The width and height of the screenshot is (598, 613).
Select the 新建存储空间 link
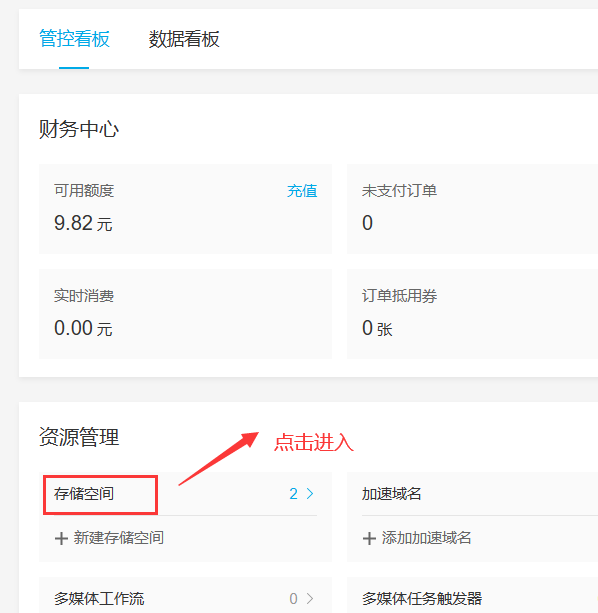pyautogui.click(x=118, y=538)
